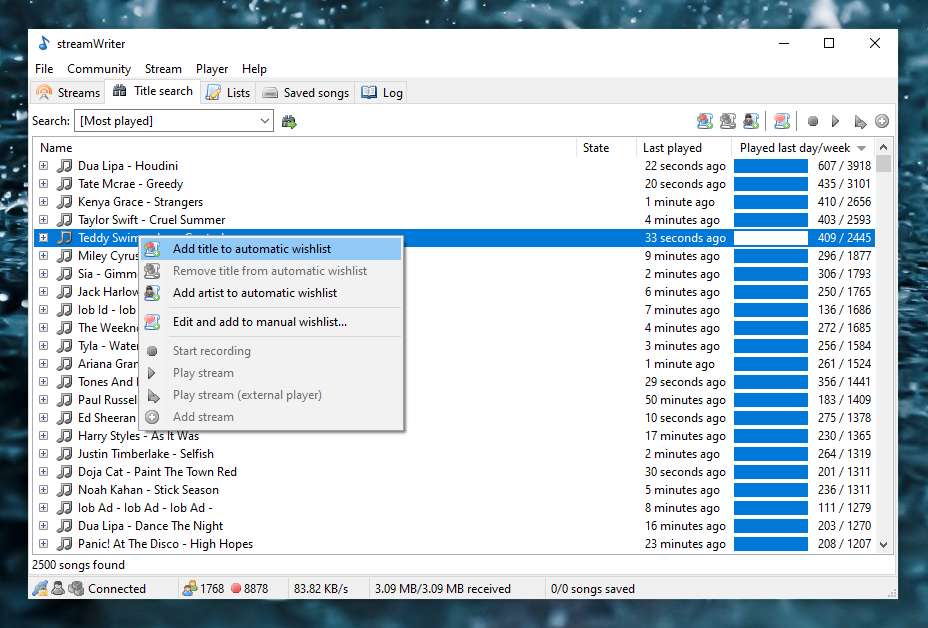928x628 pixels.
Task: Sort by the State column header
Action: pos(606,148)
